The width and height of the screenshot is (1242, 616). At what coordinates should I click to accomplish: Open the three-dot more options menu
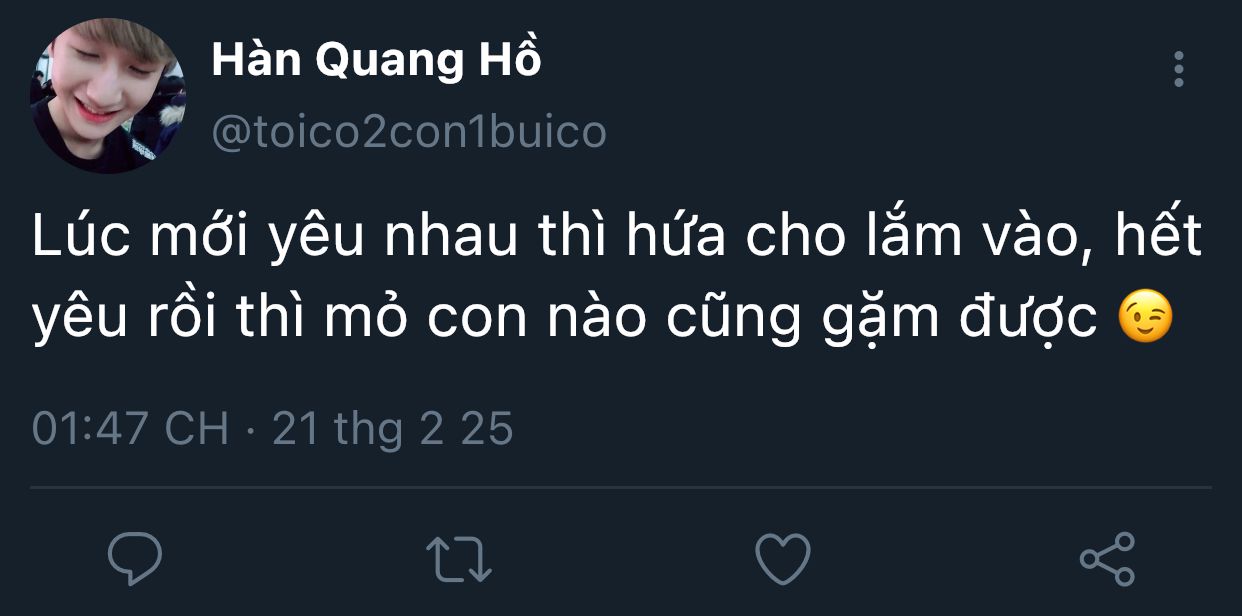(1179, 70)
